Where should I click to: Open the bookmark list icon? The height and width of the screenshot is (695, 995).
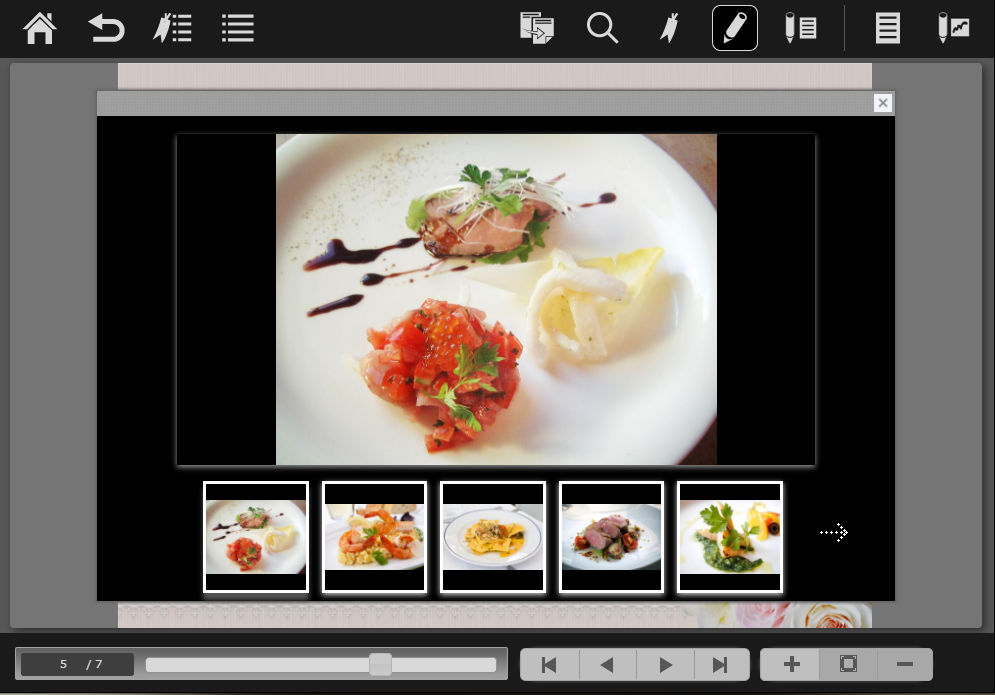[172, 28]
